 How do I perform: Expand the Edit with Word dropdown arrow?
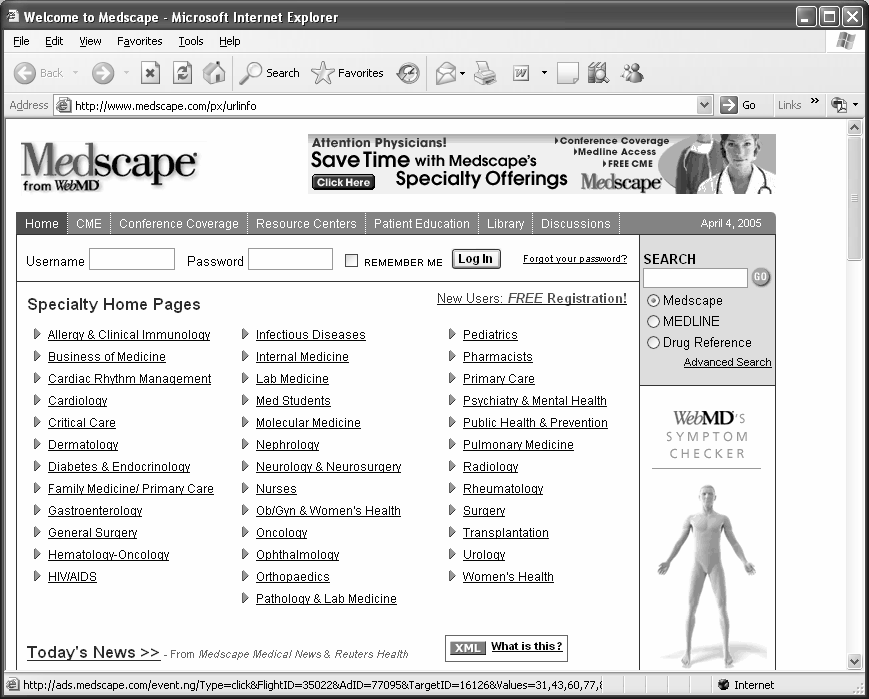point(544,73)
